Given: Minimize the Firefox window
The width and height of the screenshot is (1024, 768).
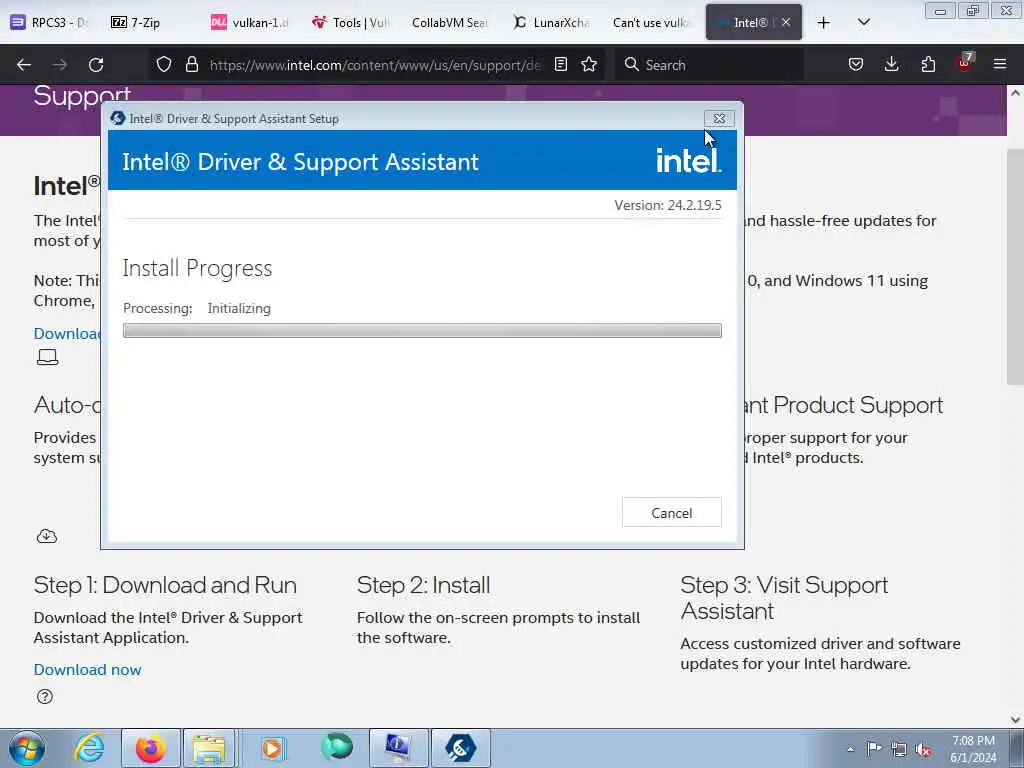Looking at the screenshot, I should coord(940,11).
